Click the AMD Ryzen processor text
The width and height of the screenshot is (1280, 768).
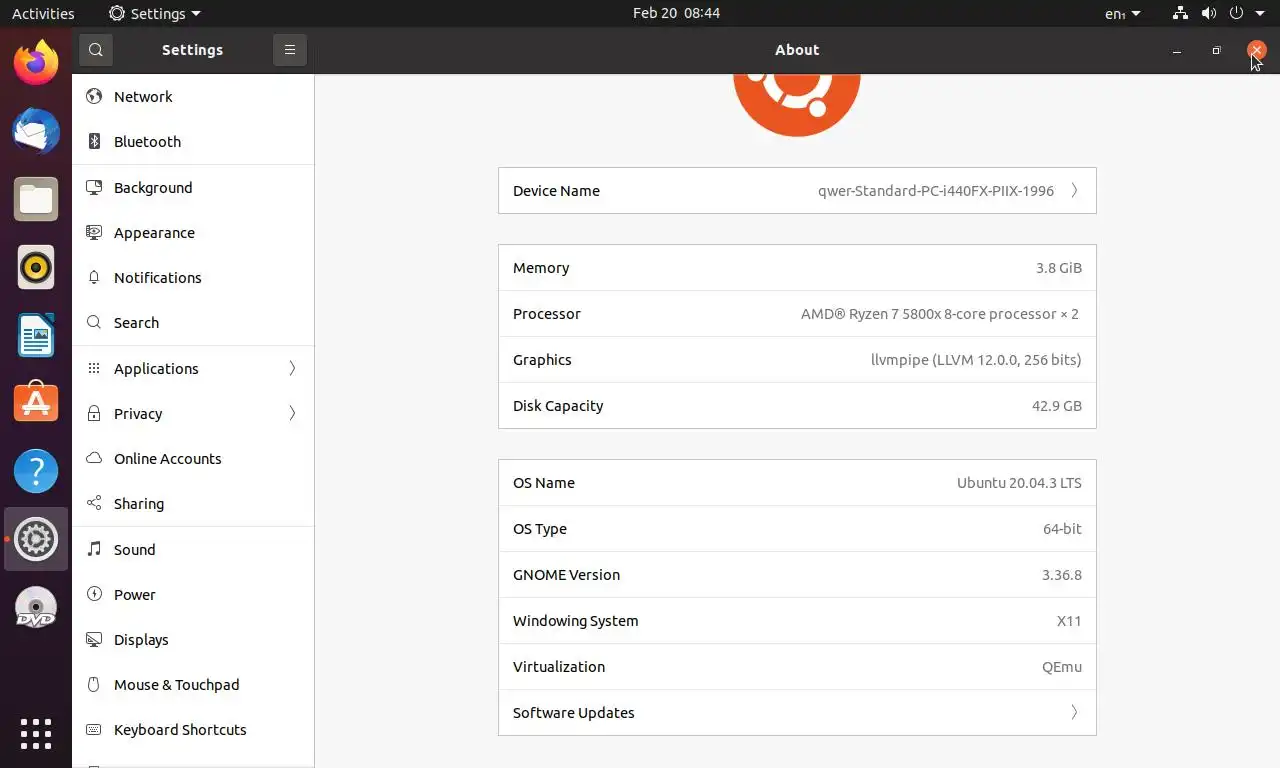(x=940, y=314)
